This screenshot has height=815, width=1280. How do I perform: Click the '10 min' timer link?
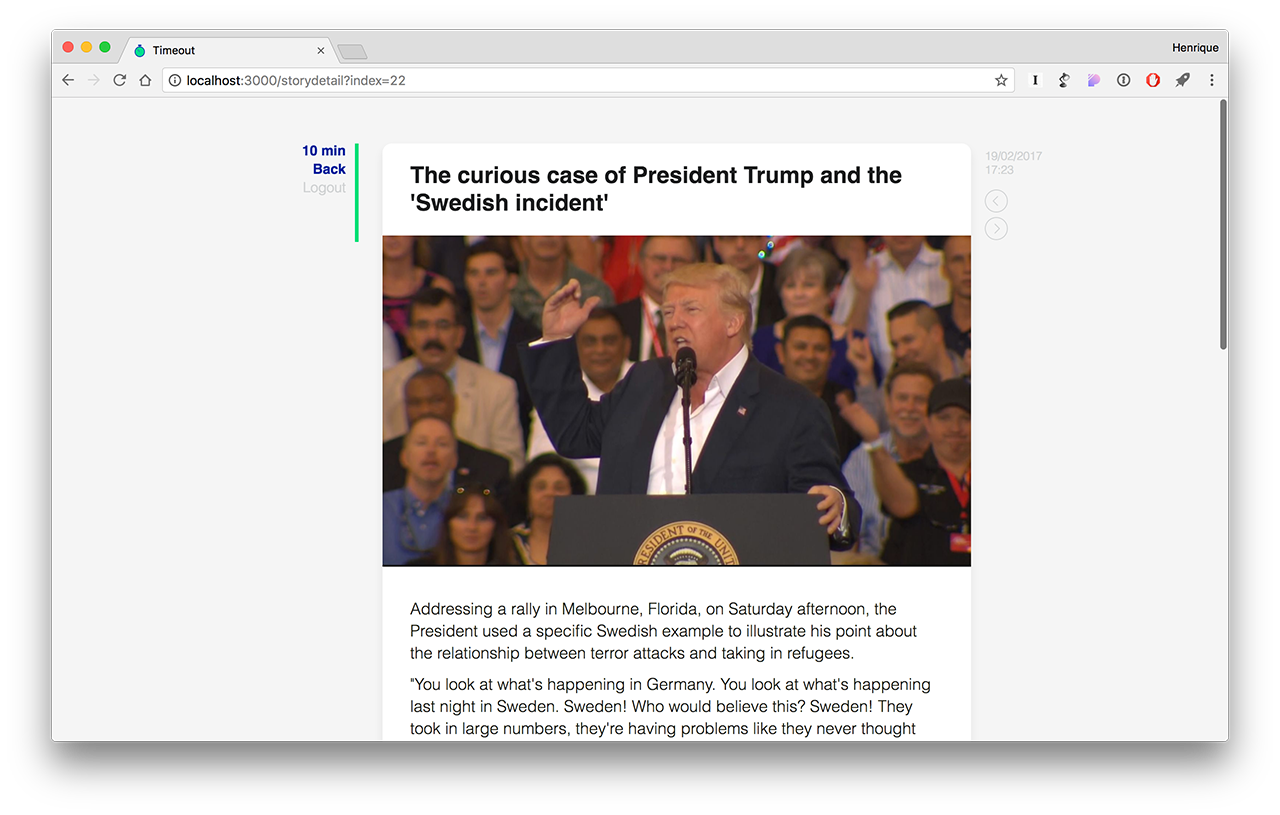tap(324, 151)
